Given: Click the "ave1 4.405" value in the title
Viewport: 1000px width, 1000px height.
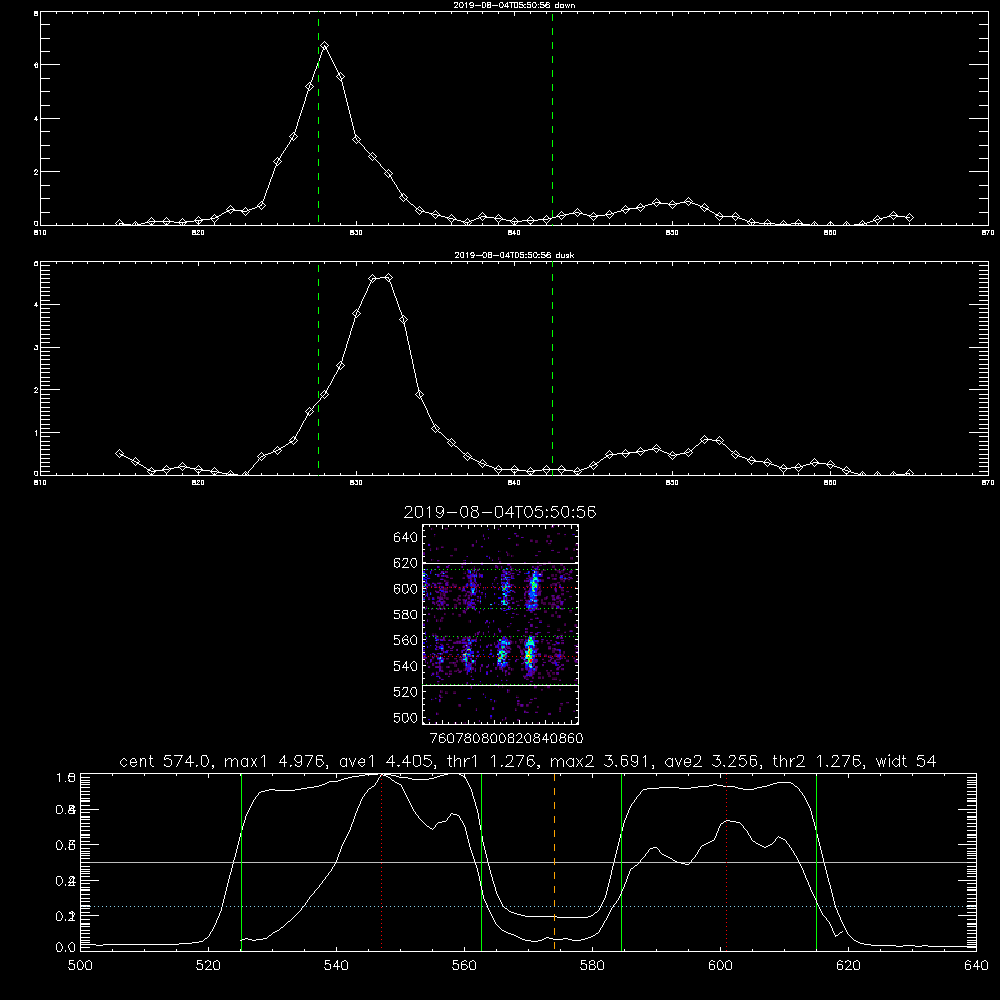Looking at the screenshot, I should pyautogui.click(x=385, y=761).
